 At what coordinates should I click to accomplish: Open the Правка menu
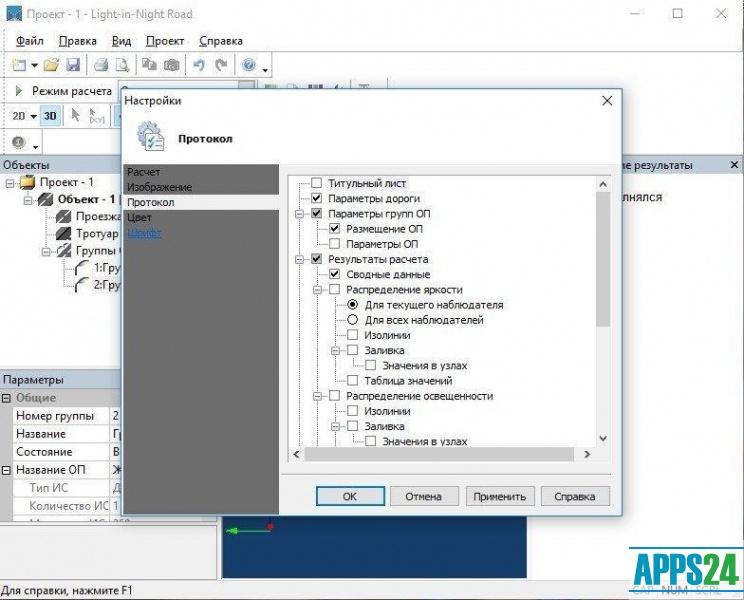coord(77,41)
